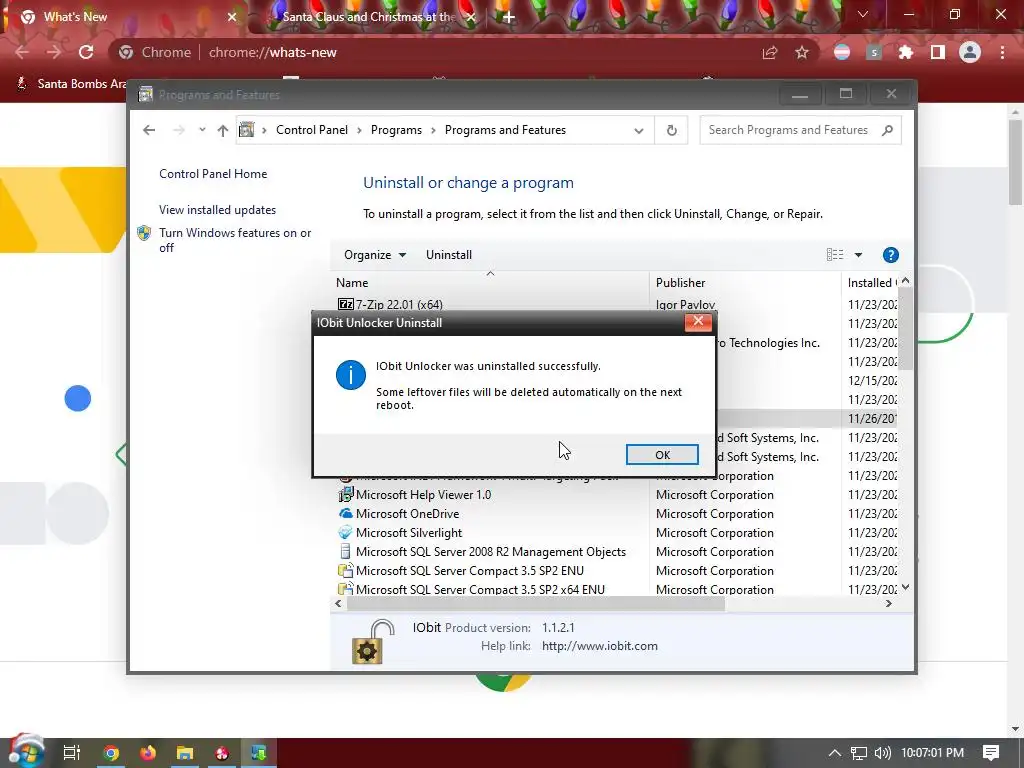
Task: Open View installed updates link
Action: click(217, 210)
